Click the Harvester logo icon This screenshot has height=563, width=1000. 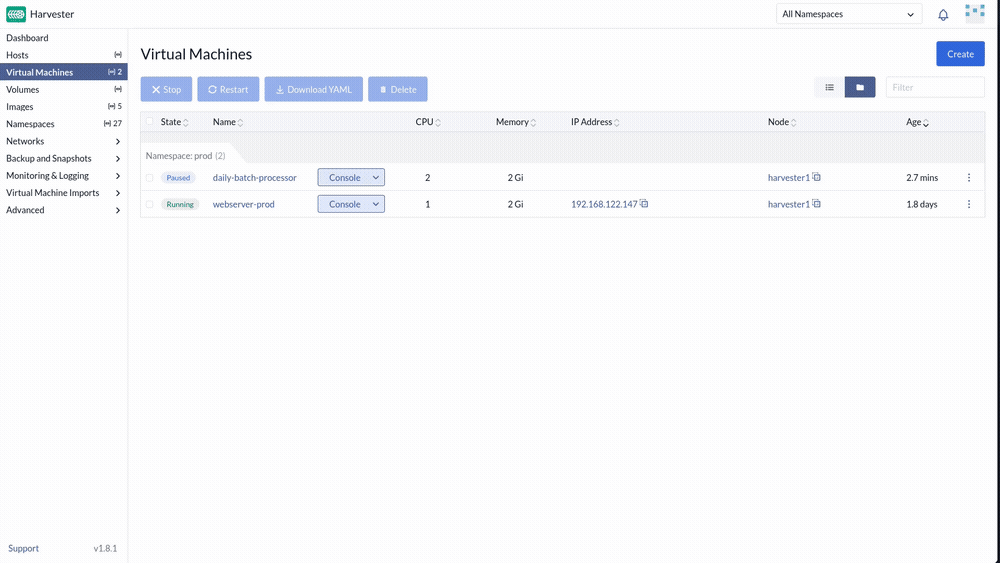[x=16, y=14]
